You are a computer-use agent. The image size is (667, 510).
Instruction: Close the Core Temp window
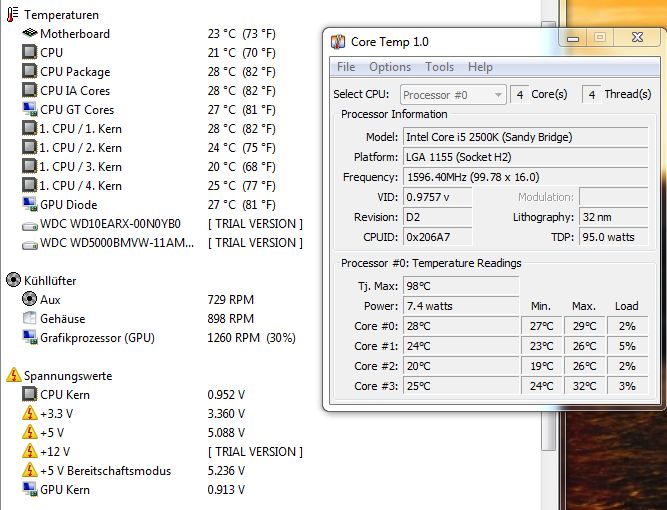coord(637,38)
